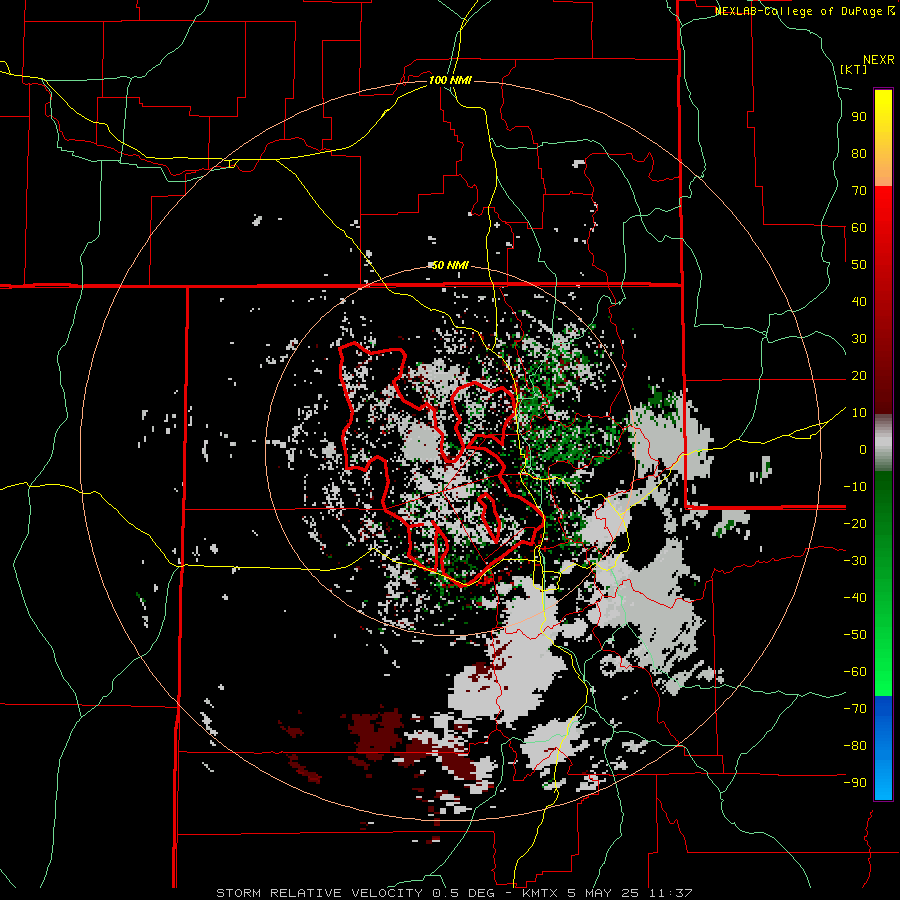
Task: Click the -80 scale value
Action: [x=855, y=746]
